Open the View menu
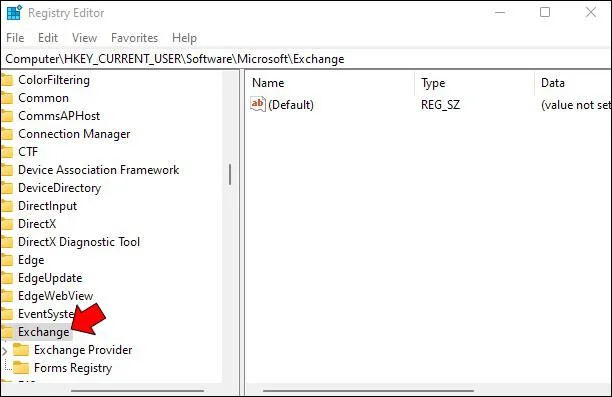The image size is (612, 397). click(84, 38)
